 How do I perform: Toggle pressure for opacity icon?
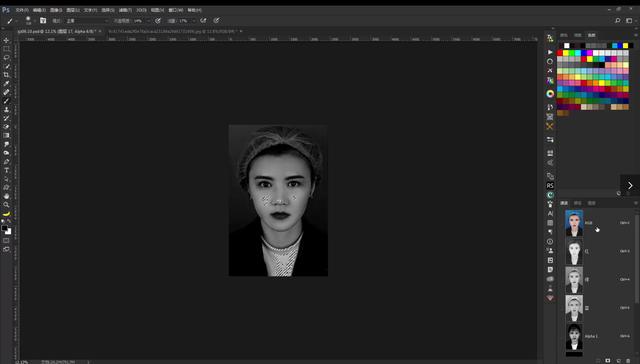158,20
